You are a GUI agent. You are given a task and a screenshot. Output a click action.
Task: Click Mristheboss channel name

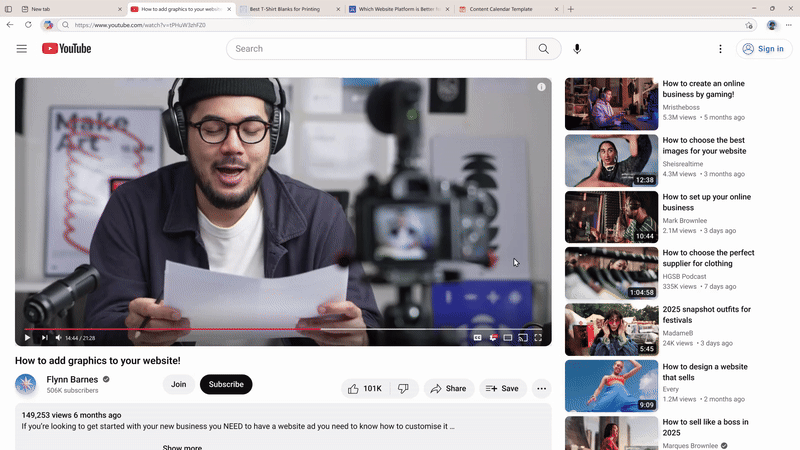pos(681,107)
